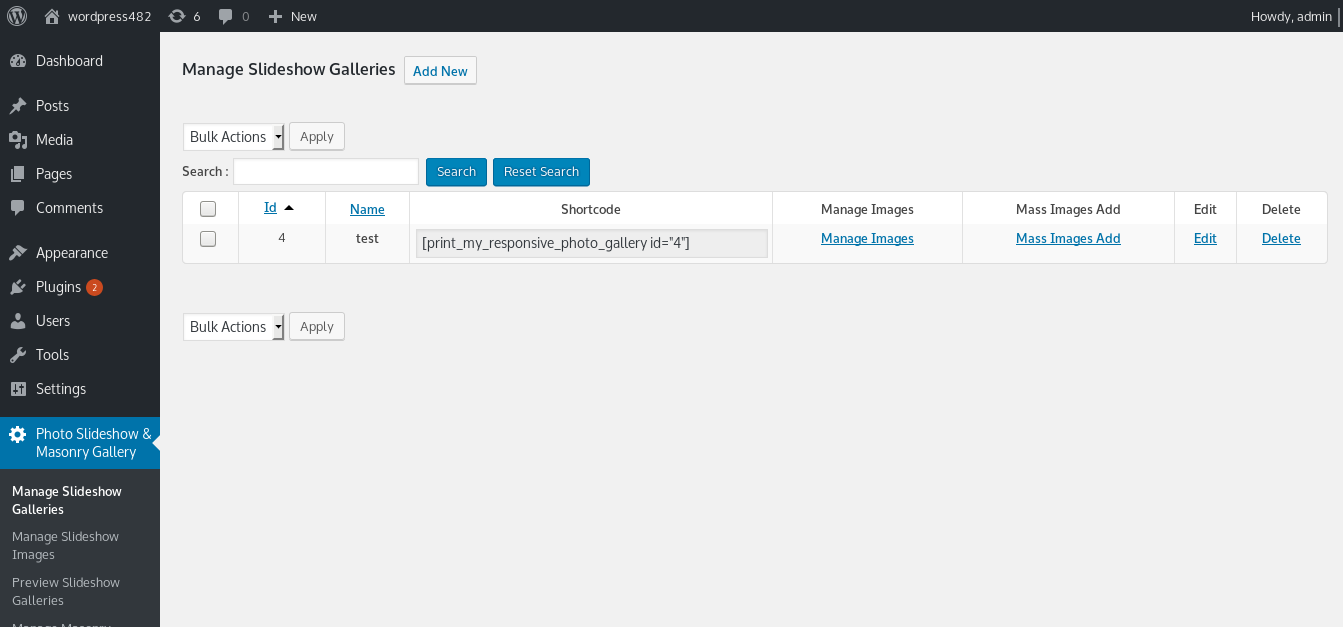Screen dimensions: 1343x627
Task: Toggle the select-all checkbox in table header
Action: tap(208, 209)
